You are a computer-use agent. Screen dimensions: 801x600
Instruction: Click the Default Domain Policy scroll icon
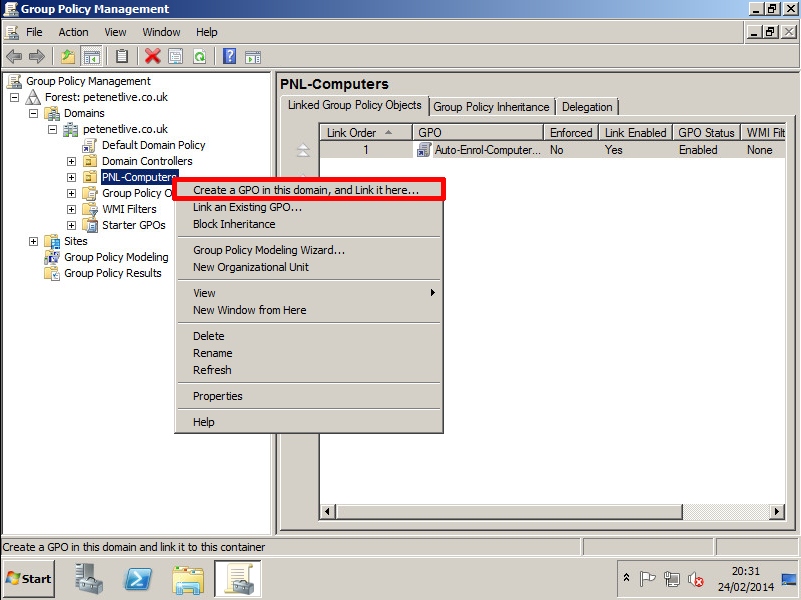point(90,145)
